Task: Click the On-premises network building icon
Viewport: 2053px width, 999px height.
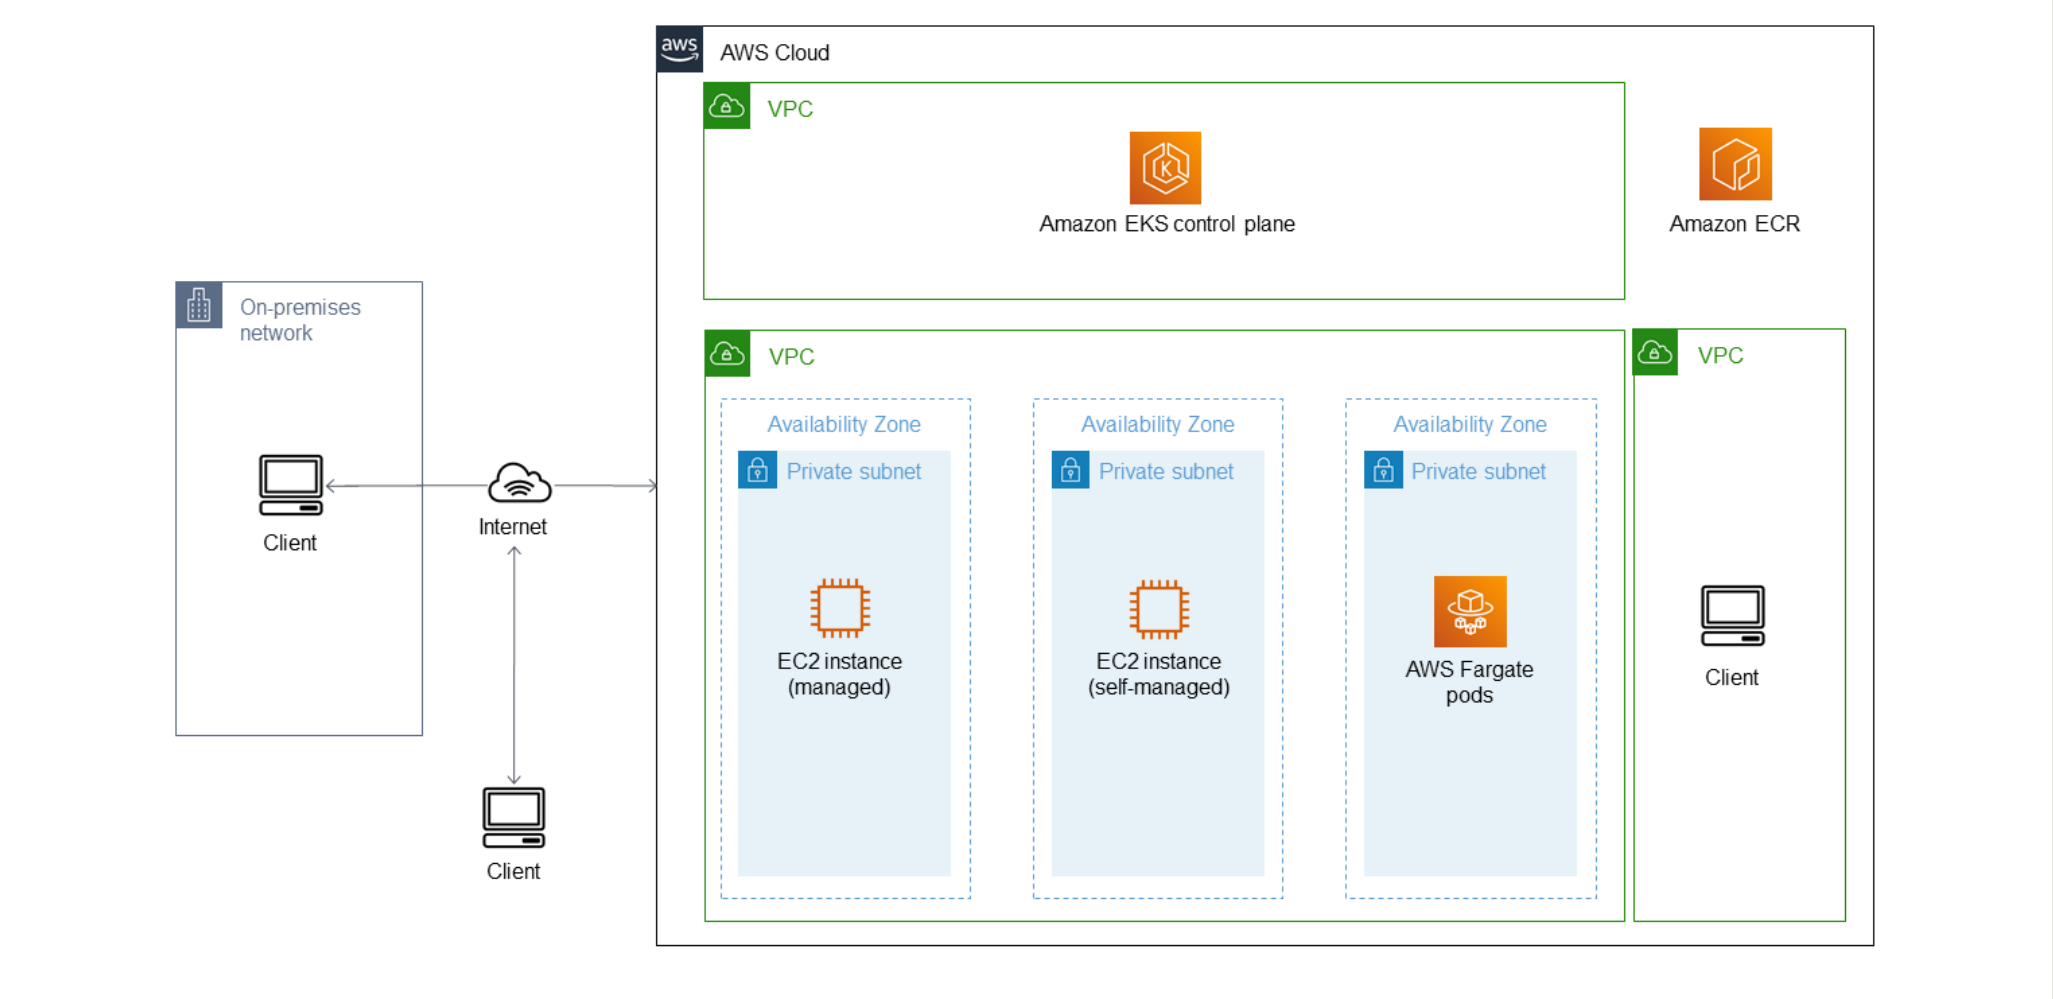Action: pyautogui.click(x=199, y=305)
